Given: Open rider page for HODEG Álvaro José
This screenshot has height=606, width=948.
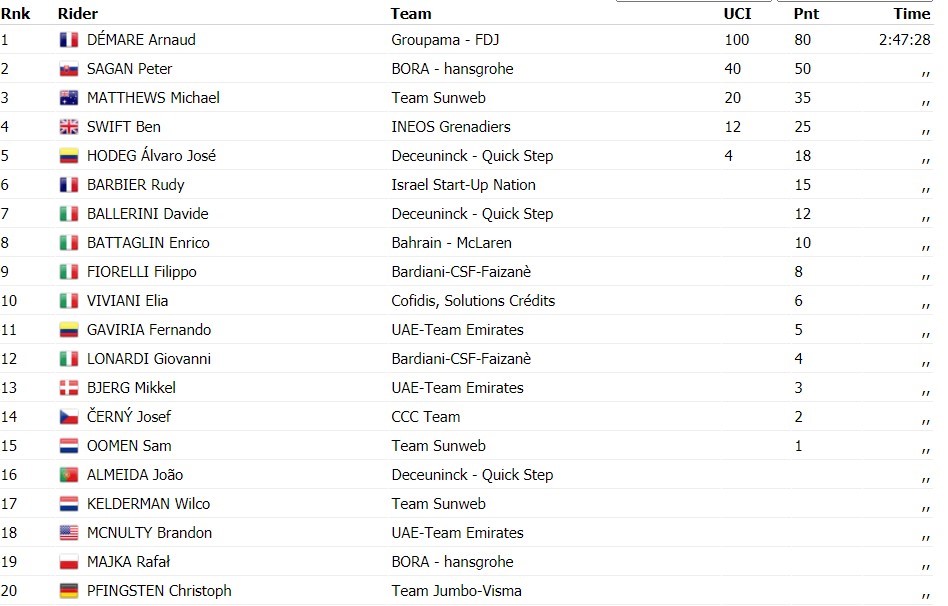Looking at the screenshot, I should 151,155.
